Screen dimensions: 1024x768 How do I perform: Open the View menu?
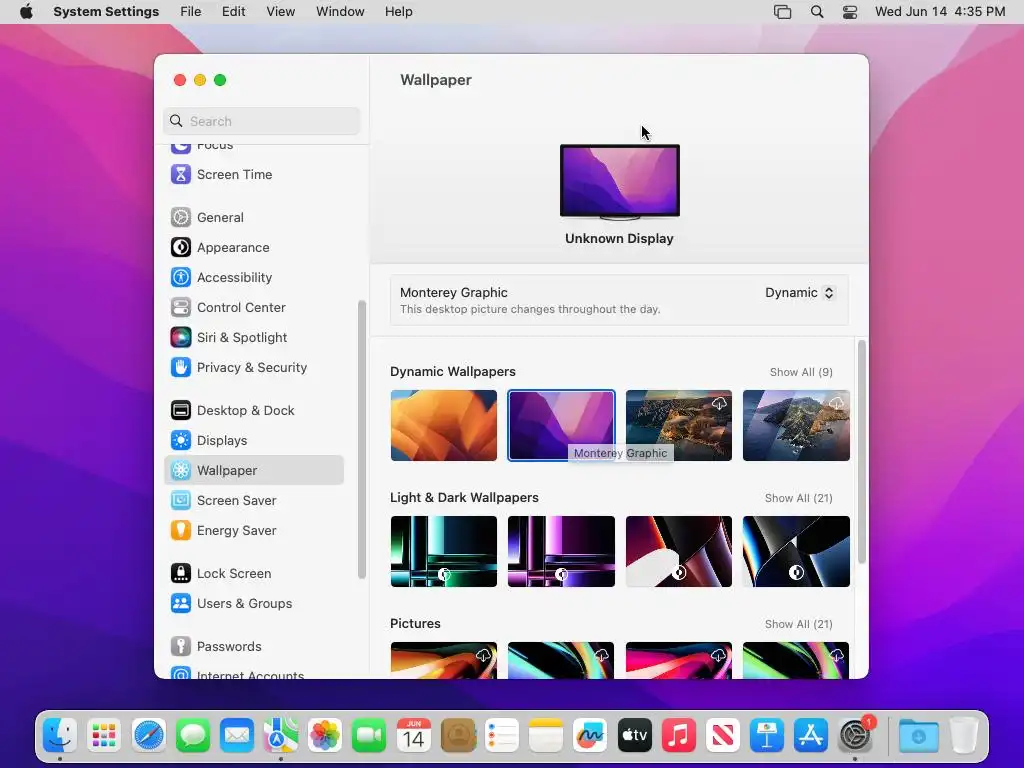(x=281, y=12)
